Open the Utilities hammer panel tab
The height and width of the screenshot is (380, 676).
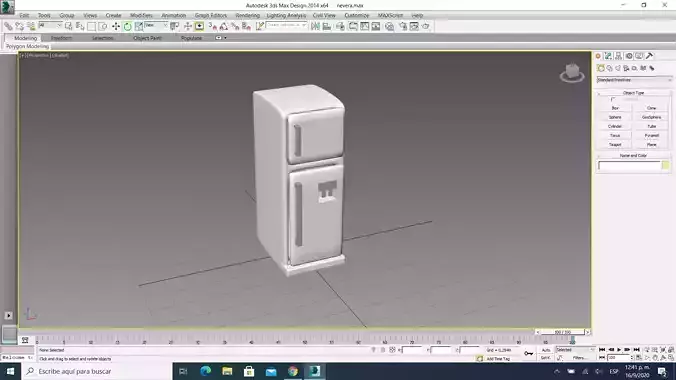coord(649,56)
